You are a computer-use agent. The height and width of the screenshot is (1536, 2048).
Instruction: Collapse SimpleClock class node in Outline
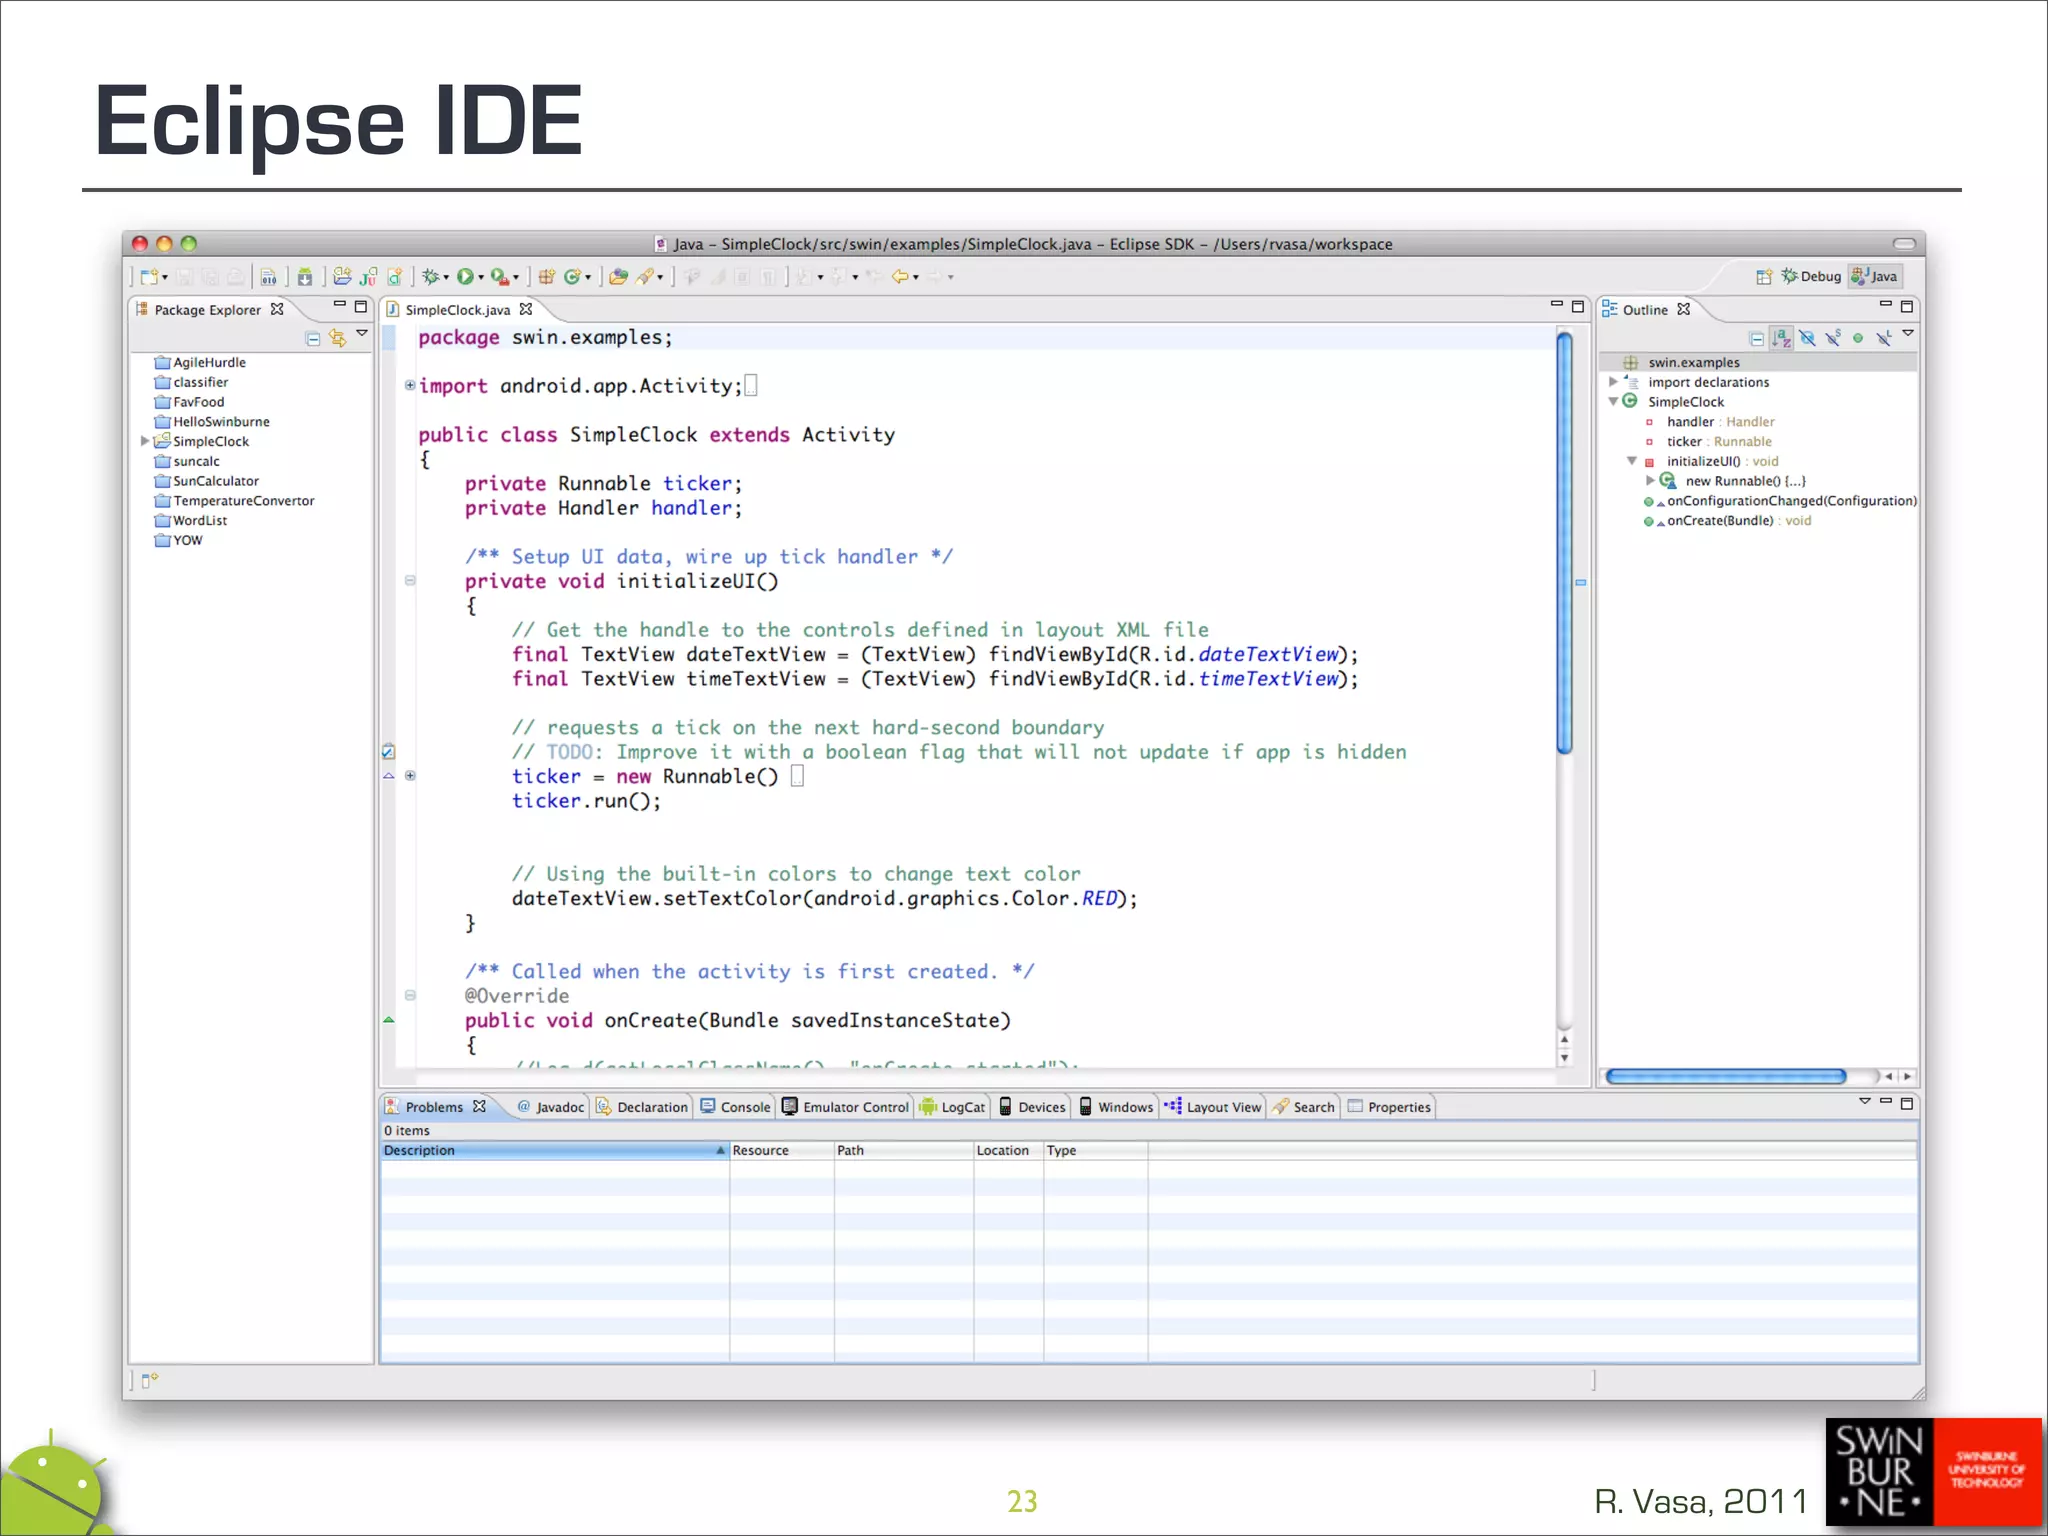click(x=1613, y=402)
